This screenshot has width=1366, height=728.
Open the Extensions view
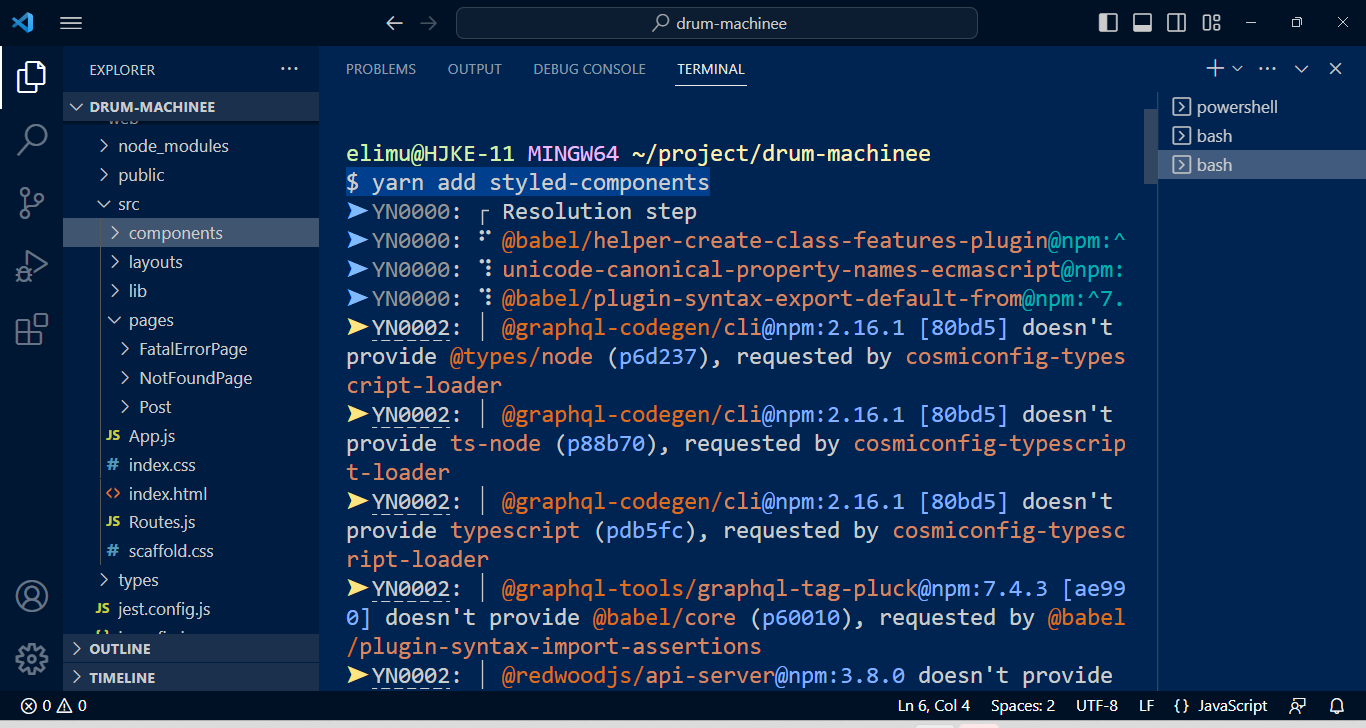click(31, 329)
